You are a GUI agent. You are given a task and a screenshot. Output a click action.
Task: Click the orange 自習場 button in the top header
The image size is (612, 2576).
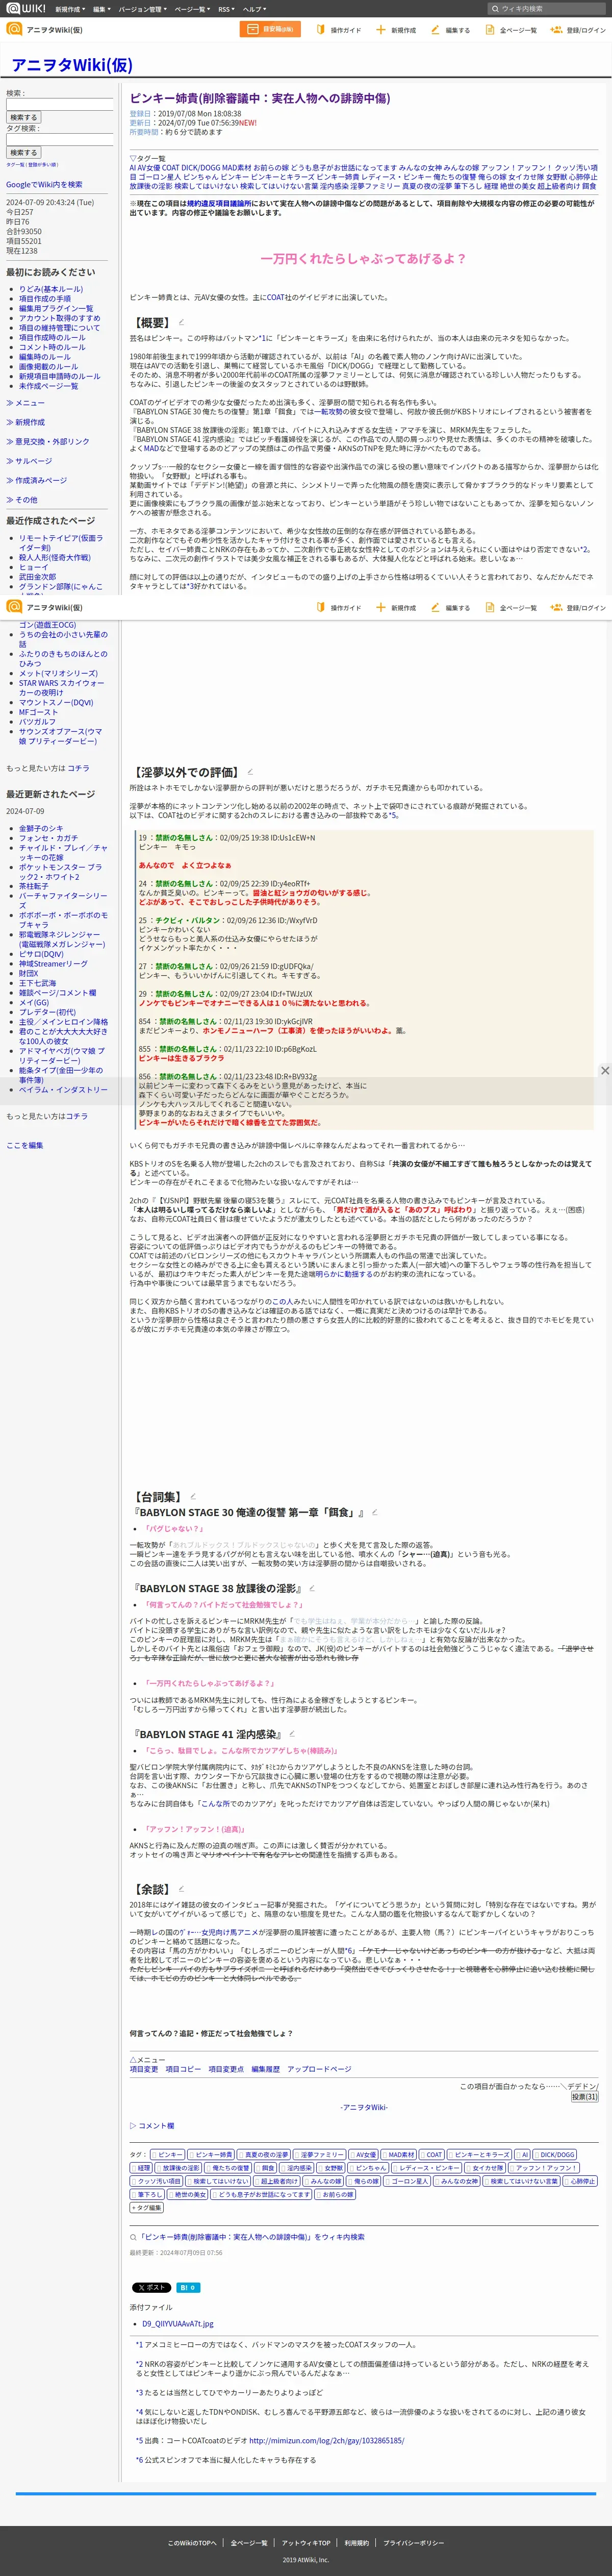270,30
